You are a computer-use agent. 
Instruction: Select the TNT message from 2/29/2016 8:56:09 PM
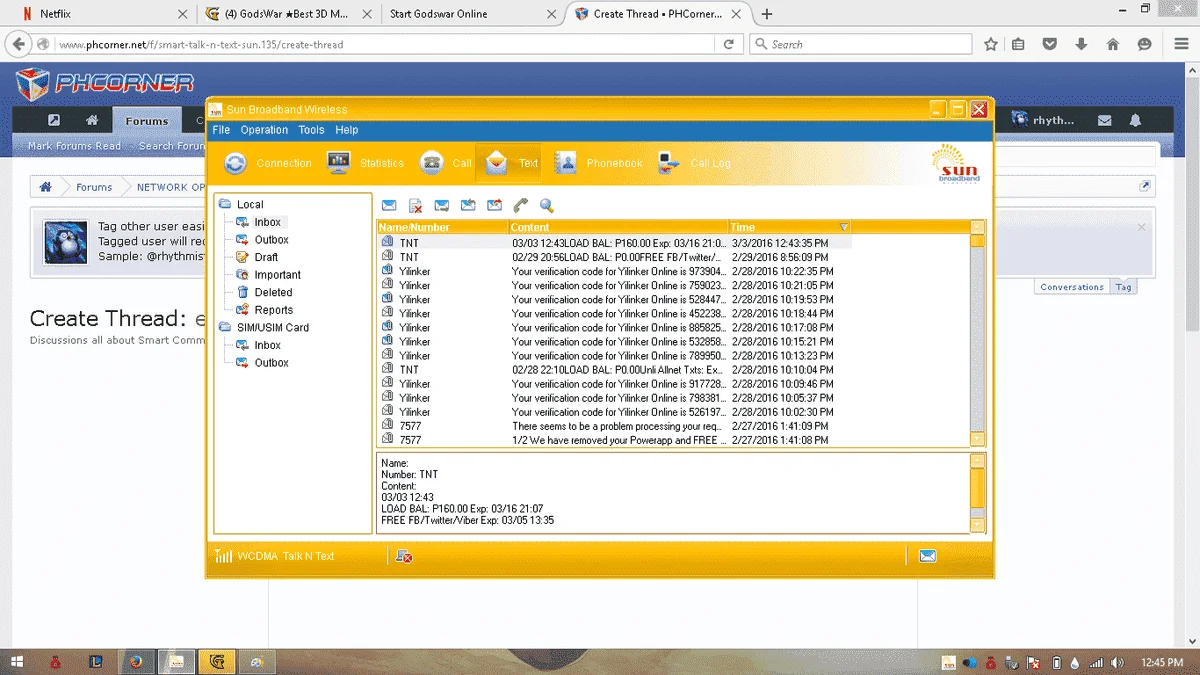[614, 257]
